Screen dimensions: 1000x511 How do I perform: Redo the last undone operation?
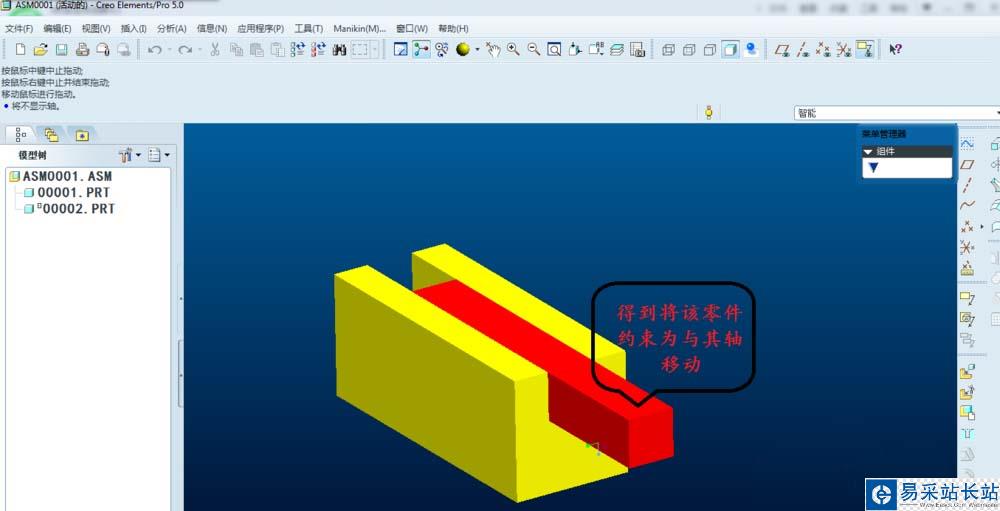click(185, 49)
